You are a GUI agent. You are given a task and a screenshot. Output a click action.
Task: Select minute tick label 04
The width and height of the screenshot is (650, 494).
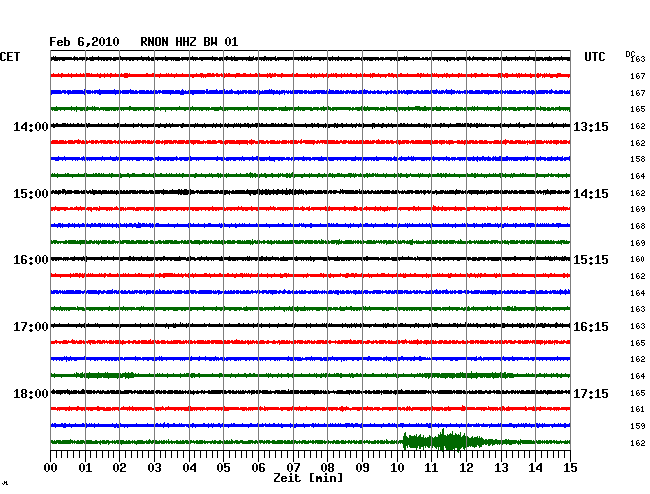pyautogui.click(x=189, y=468)
